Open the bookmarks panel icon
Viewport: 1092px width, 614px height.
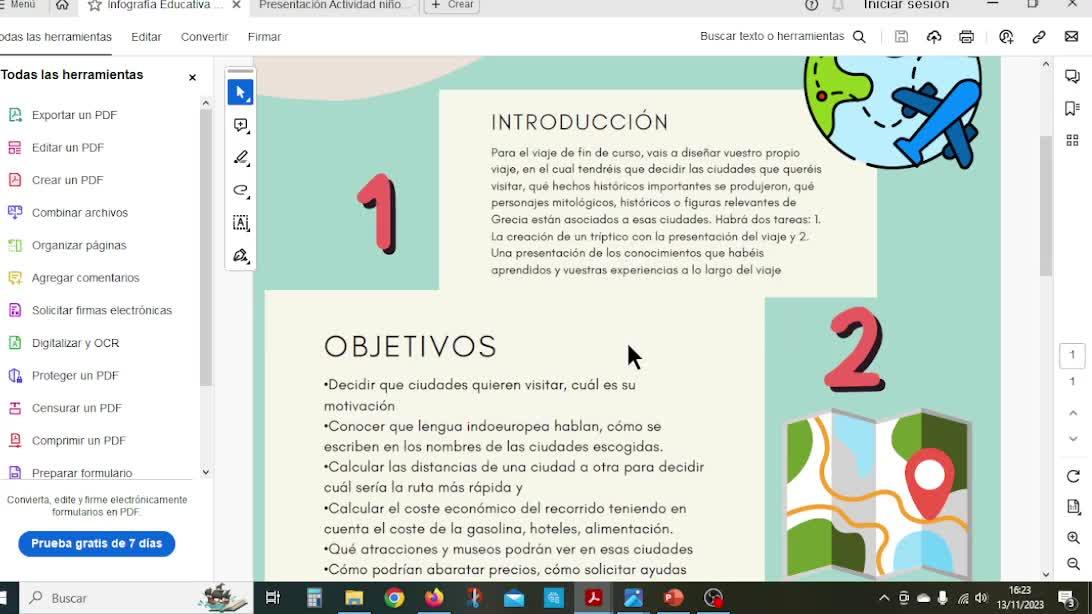[x=1072, y=108]
